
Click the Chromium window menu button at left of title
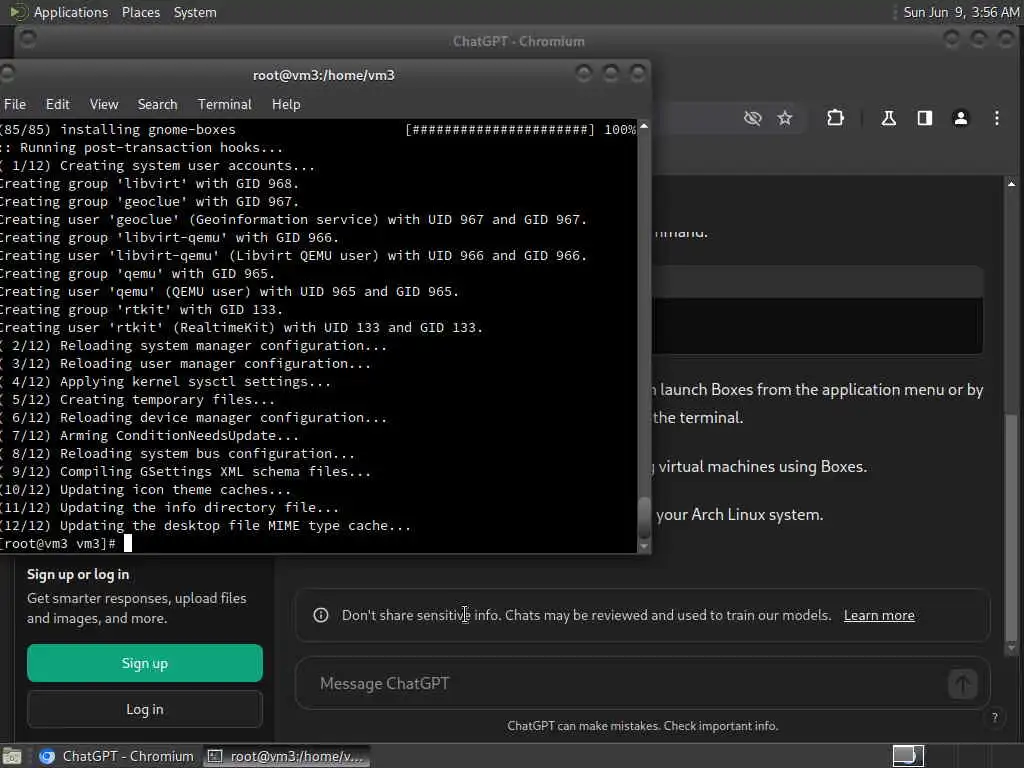(x=27, y=40)
